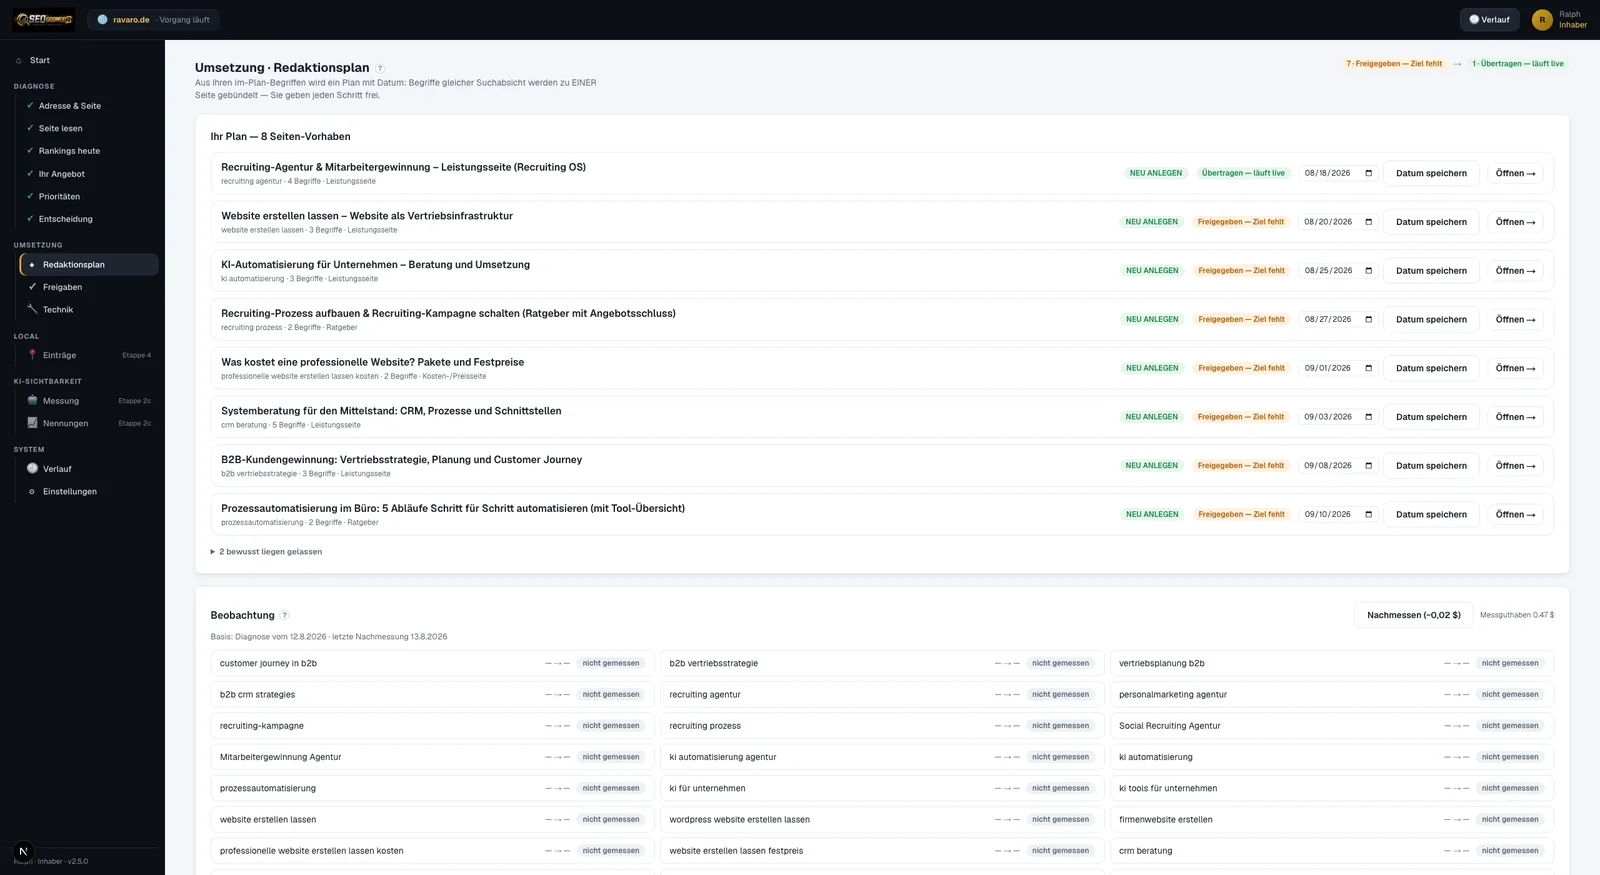Viewport: 1600px width, 875px height.
Task: Click keyword 'wordpress website erstellen lassen'
Action: coord(740,819)
